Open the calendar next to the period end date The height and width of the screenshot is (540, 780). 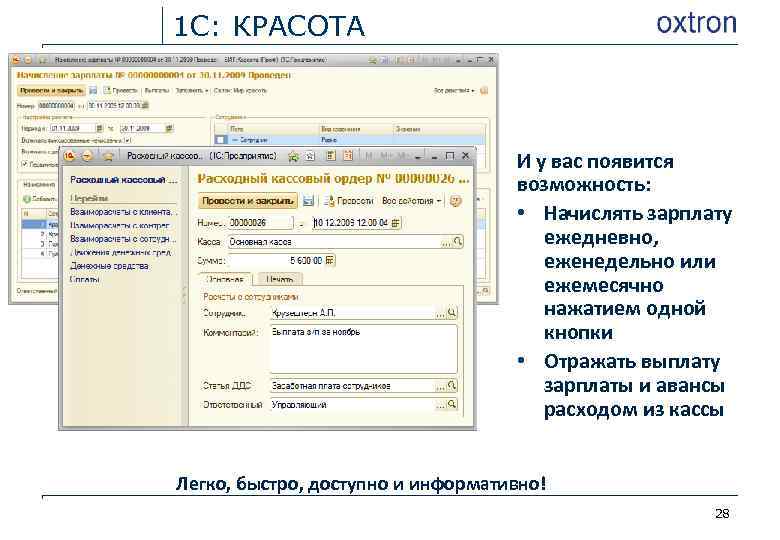tap(169, 128)
